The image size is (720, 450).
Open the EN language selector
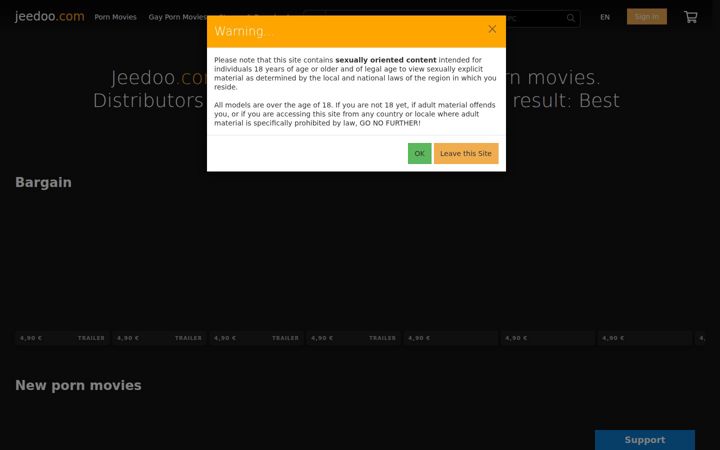point(605,17)
